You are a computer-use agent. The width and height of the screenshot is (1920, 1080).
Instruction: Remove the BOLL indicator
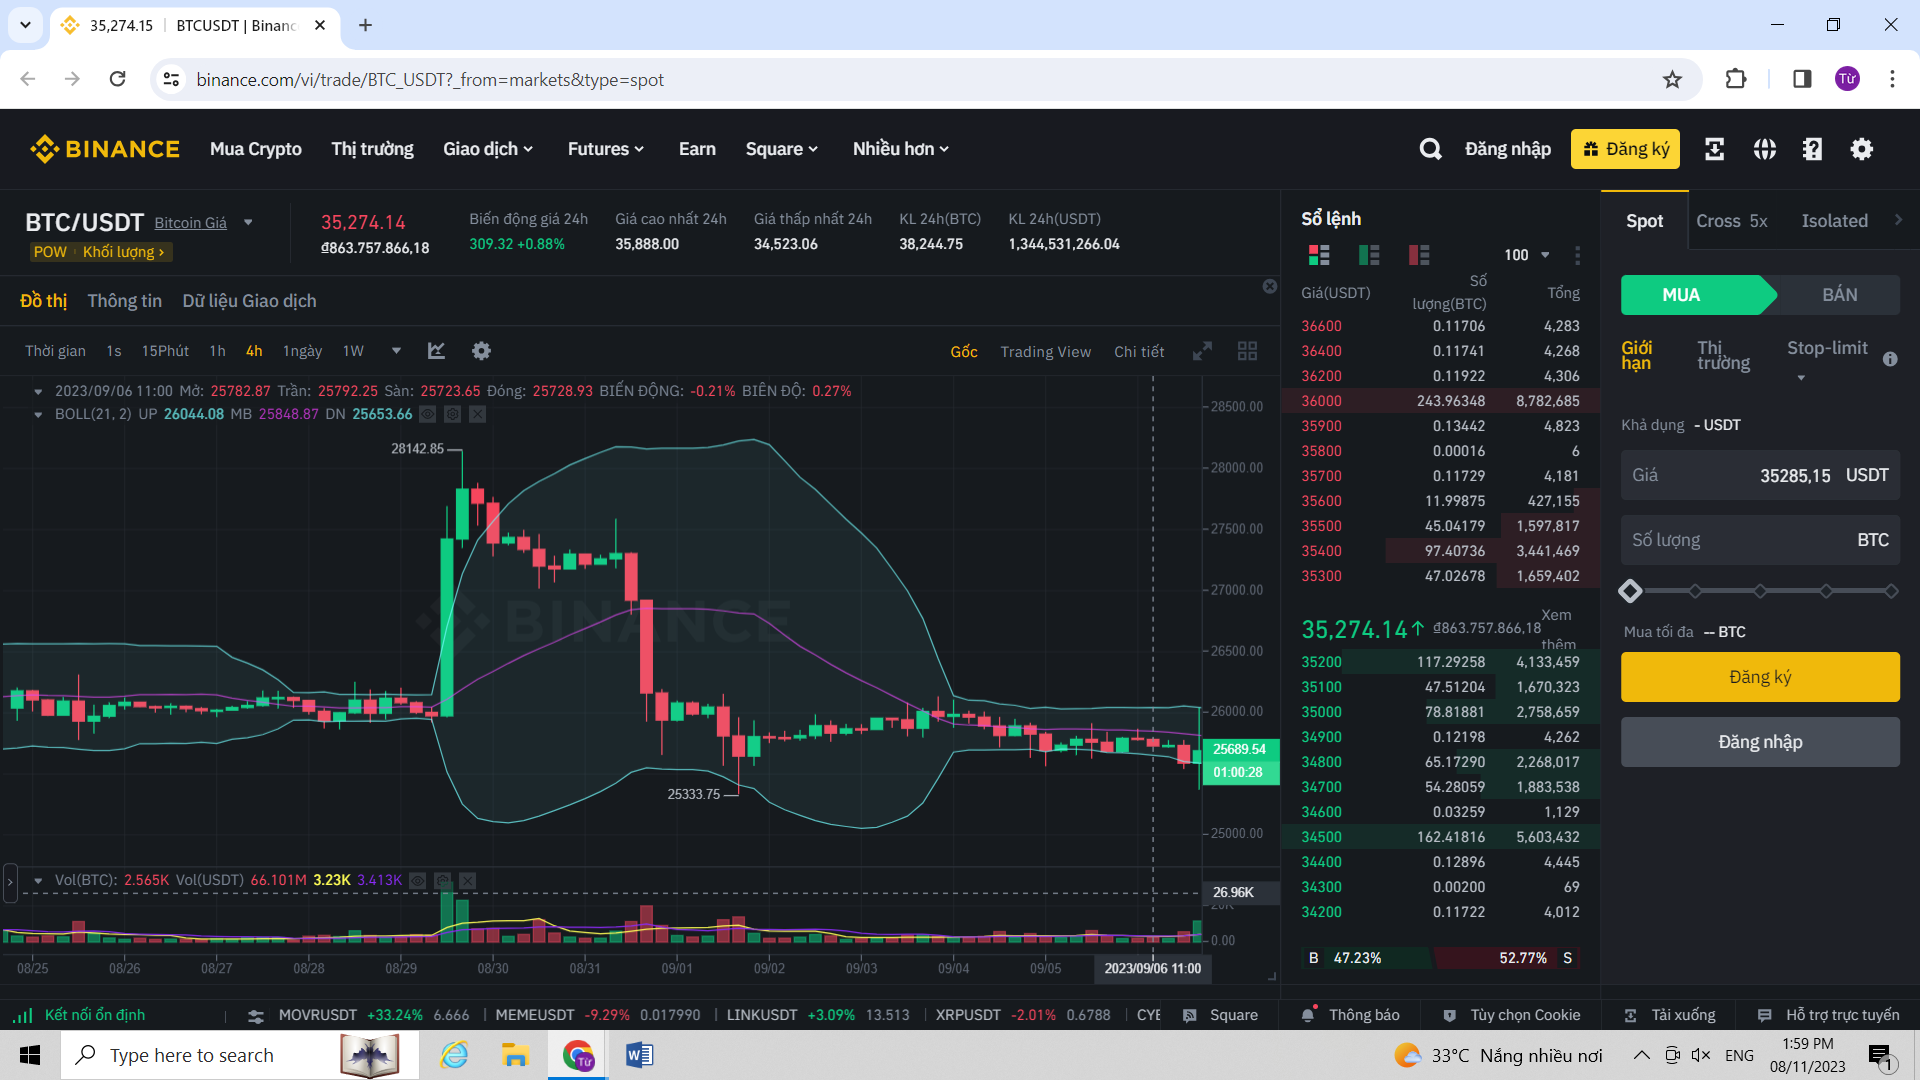pos(477,414)
